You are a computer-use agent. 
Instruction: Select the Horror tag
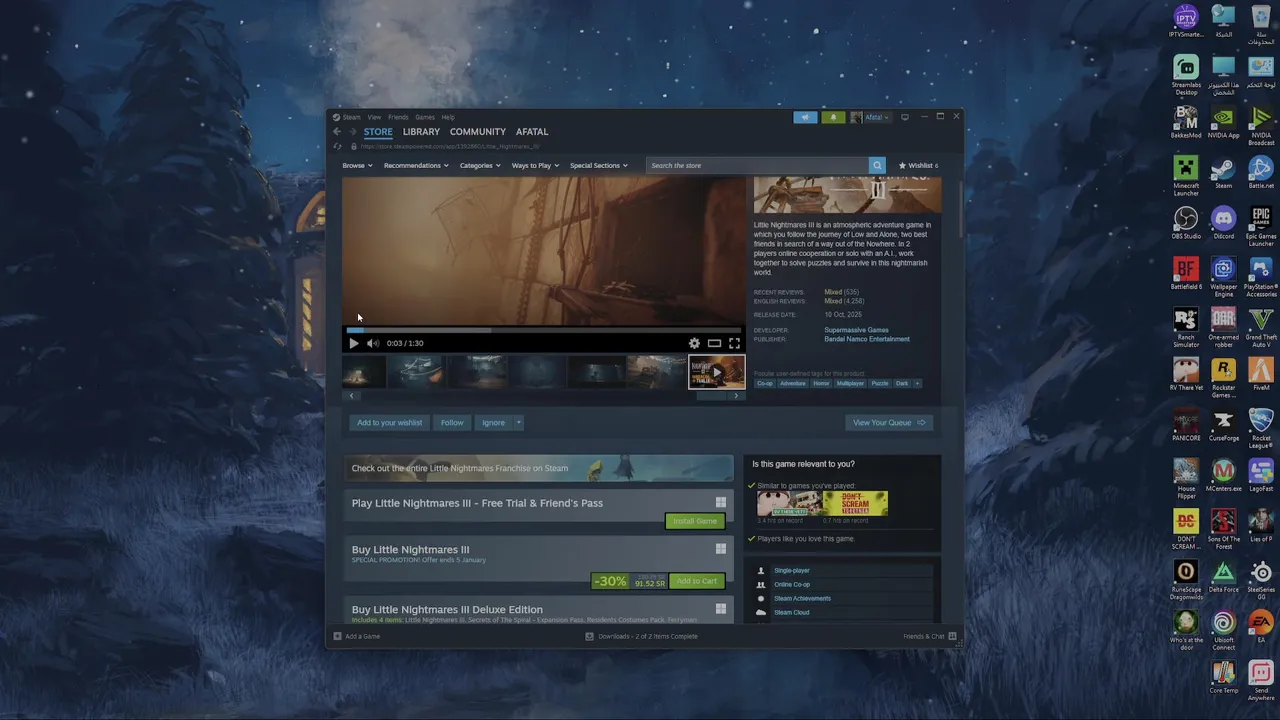click(821, 383)
